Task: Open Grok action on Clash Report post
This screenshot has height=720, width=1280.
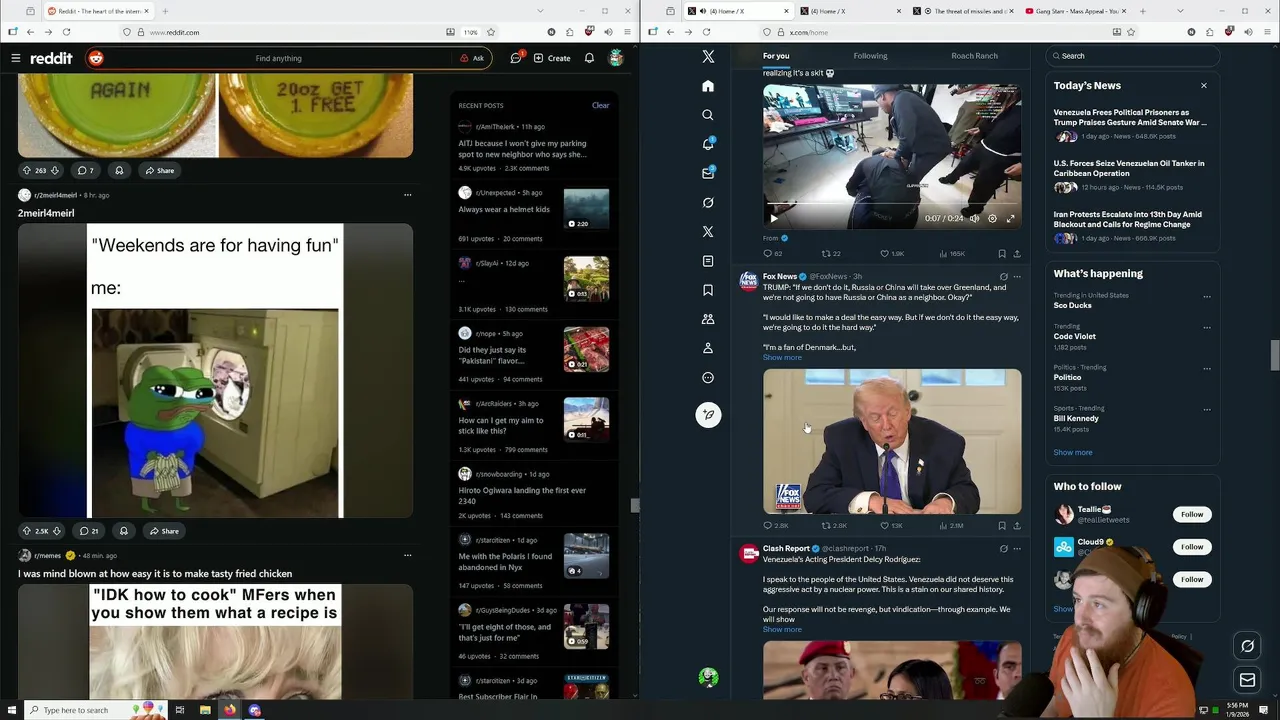Action: click(x=1003, y=548)
